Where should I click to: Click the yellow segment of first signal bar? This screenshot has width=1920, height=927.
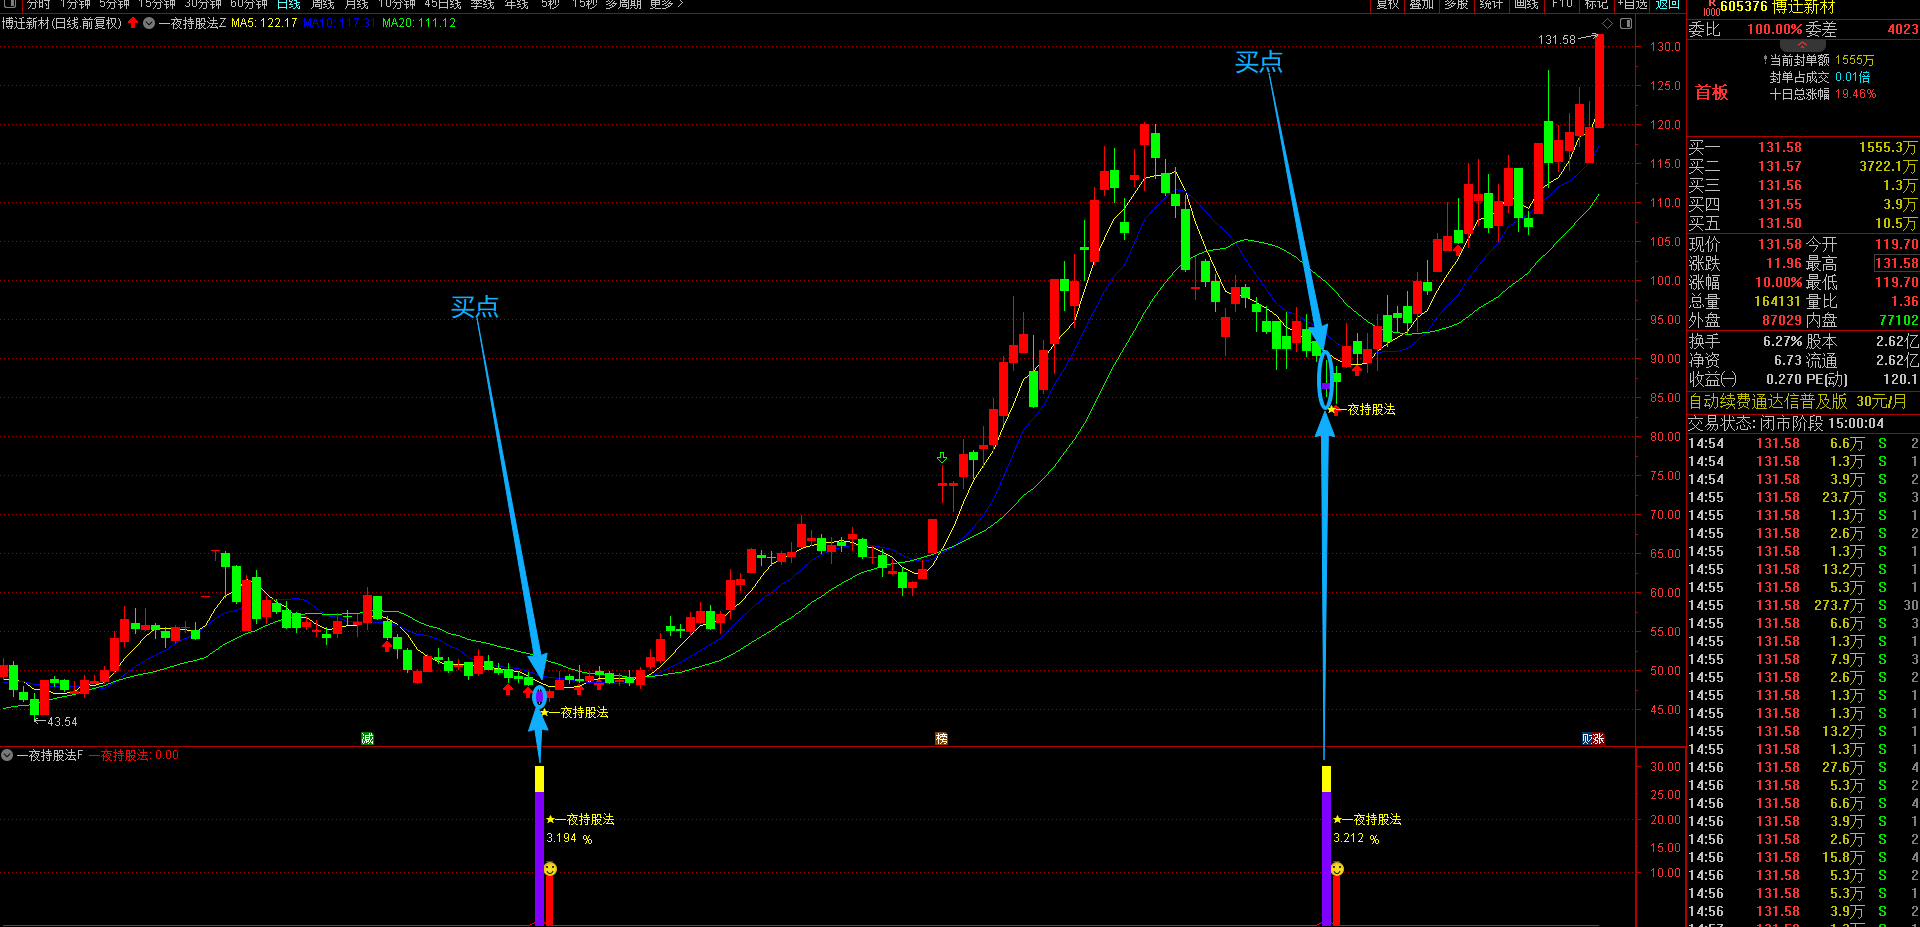tap(539, 779)
